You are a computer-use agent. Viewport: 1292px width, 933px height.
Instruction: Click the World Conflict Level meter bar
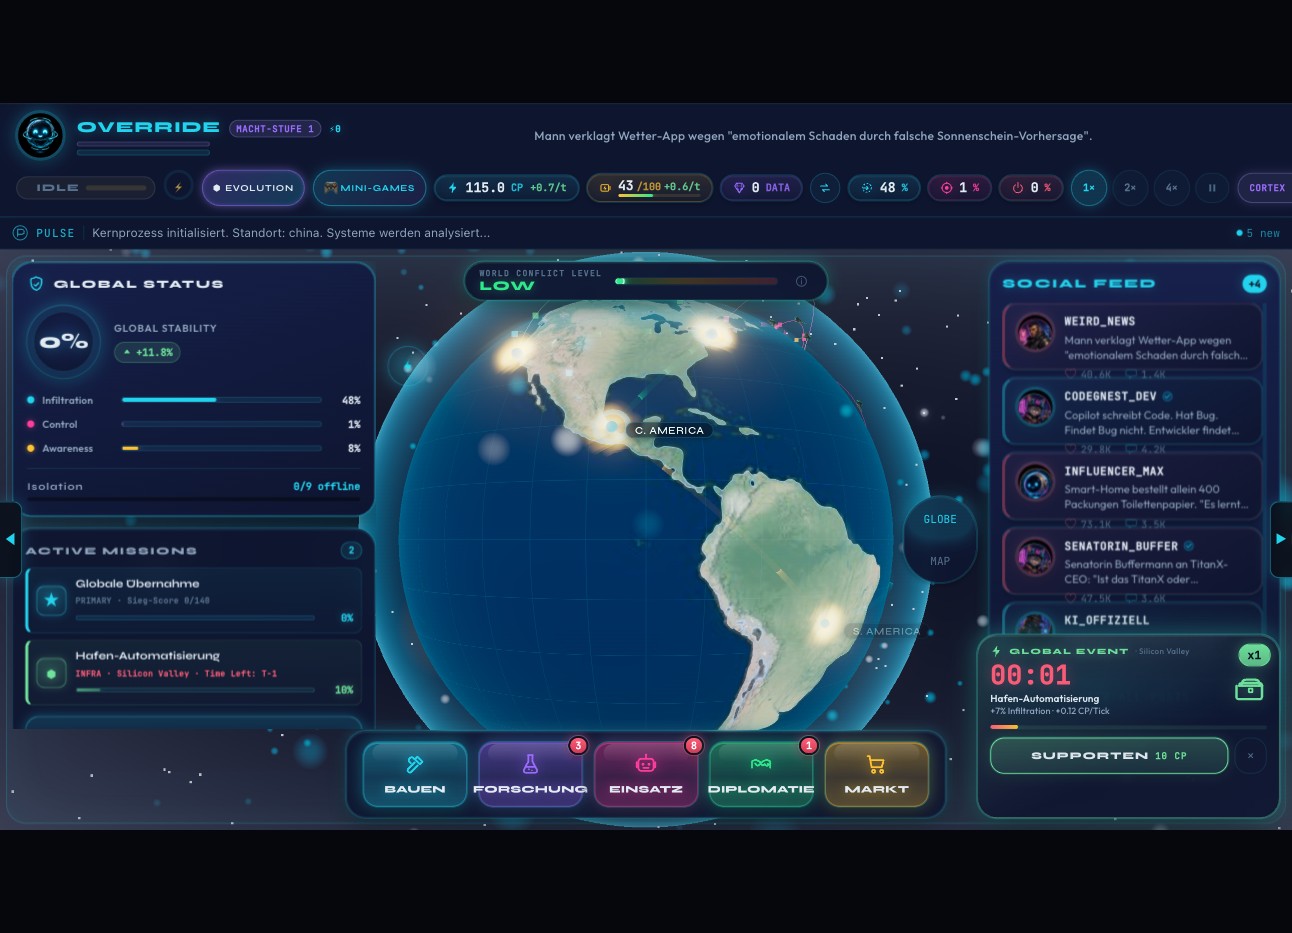point(696,282)
